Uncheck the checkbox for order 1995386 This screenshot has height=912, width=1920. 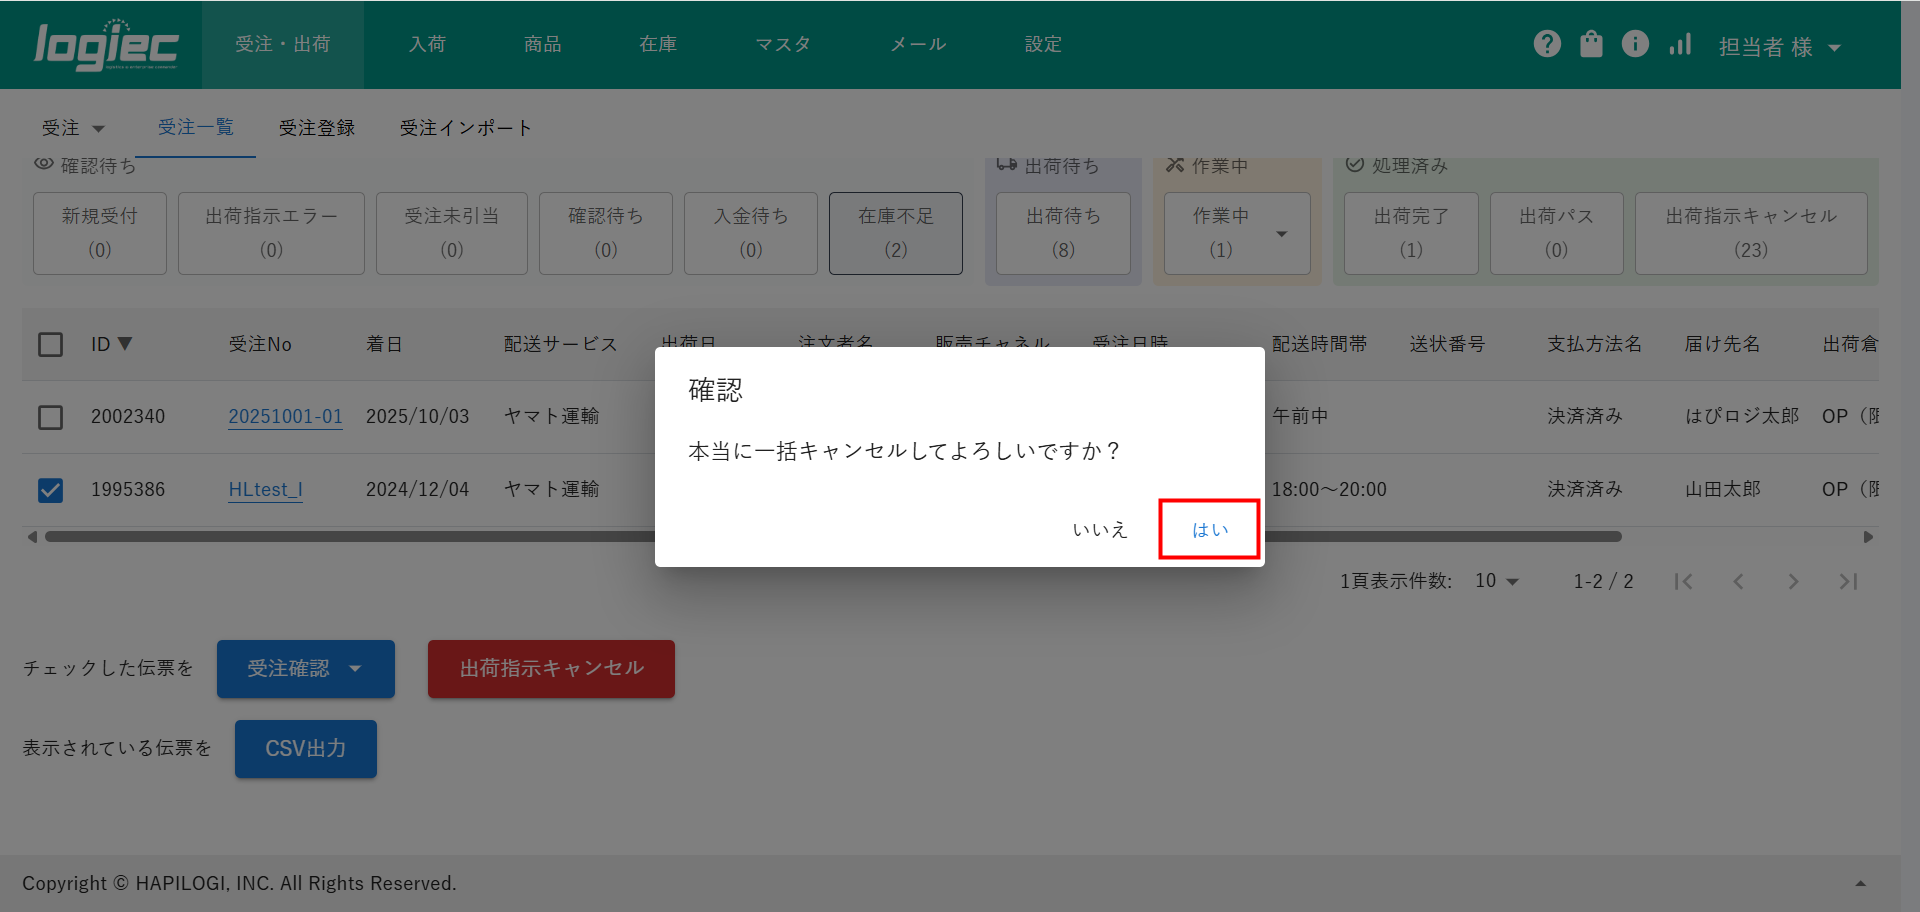point(50,490)
